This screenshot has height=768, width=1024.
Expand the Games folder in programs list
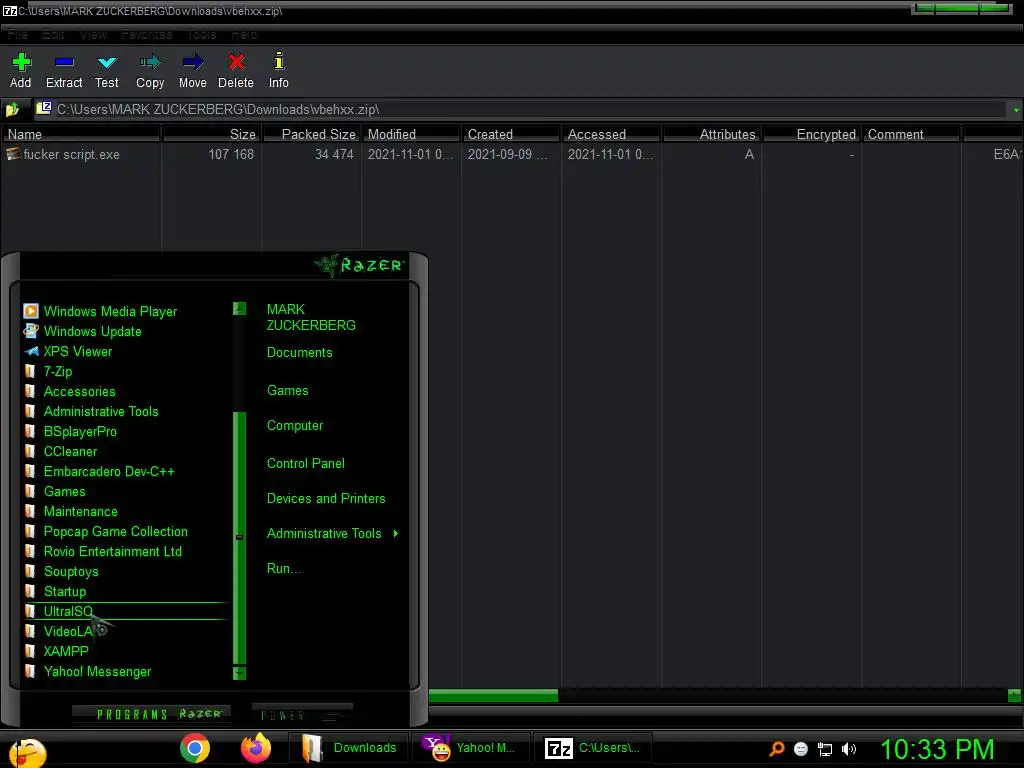pos(55,491)
